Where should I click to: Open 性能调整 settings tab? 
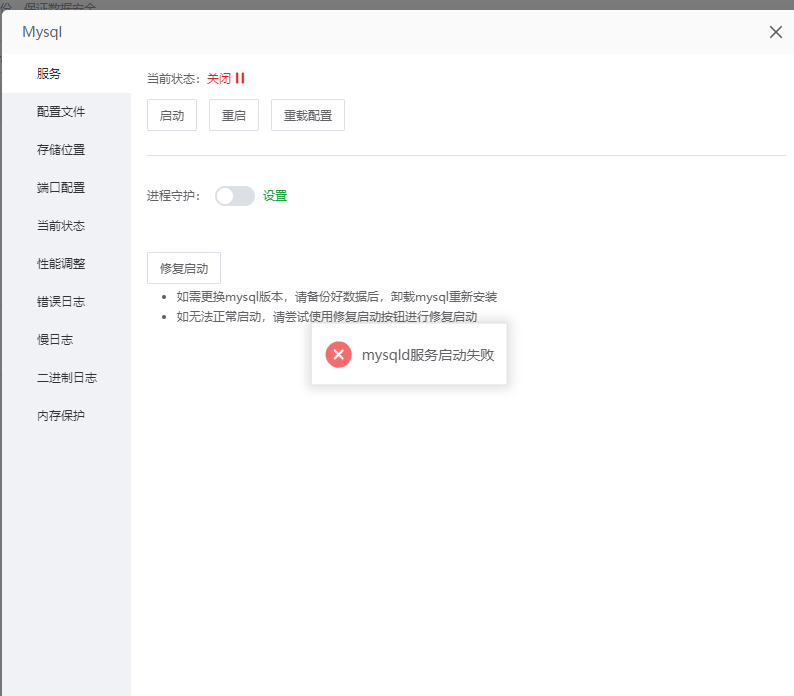coord(66,263)
